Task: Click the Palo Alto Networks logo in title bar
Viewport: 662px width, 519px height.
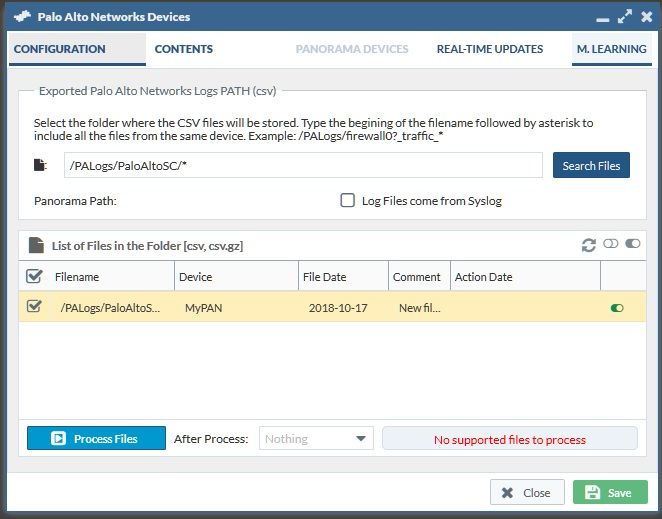Action: coord(20,17)
